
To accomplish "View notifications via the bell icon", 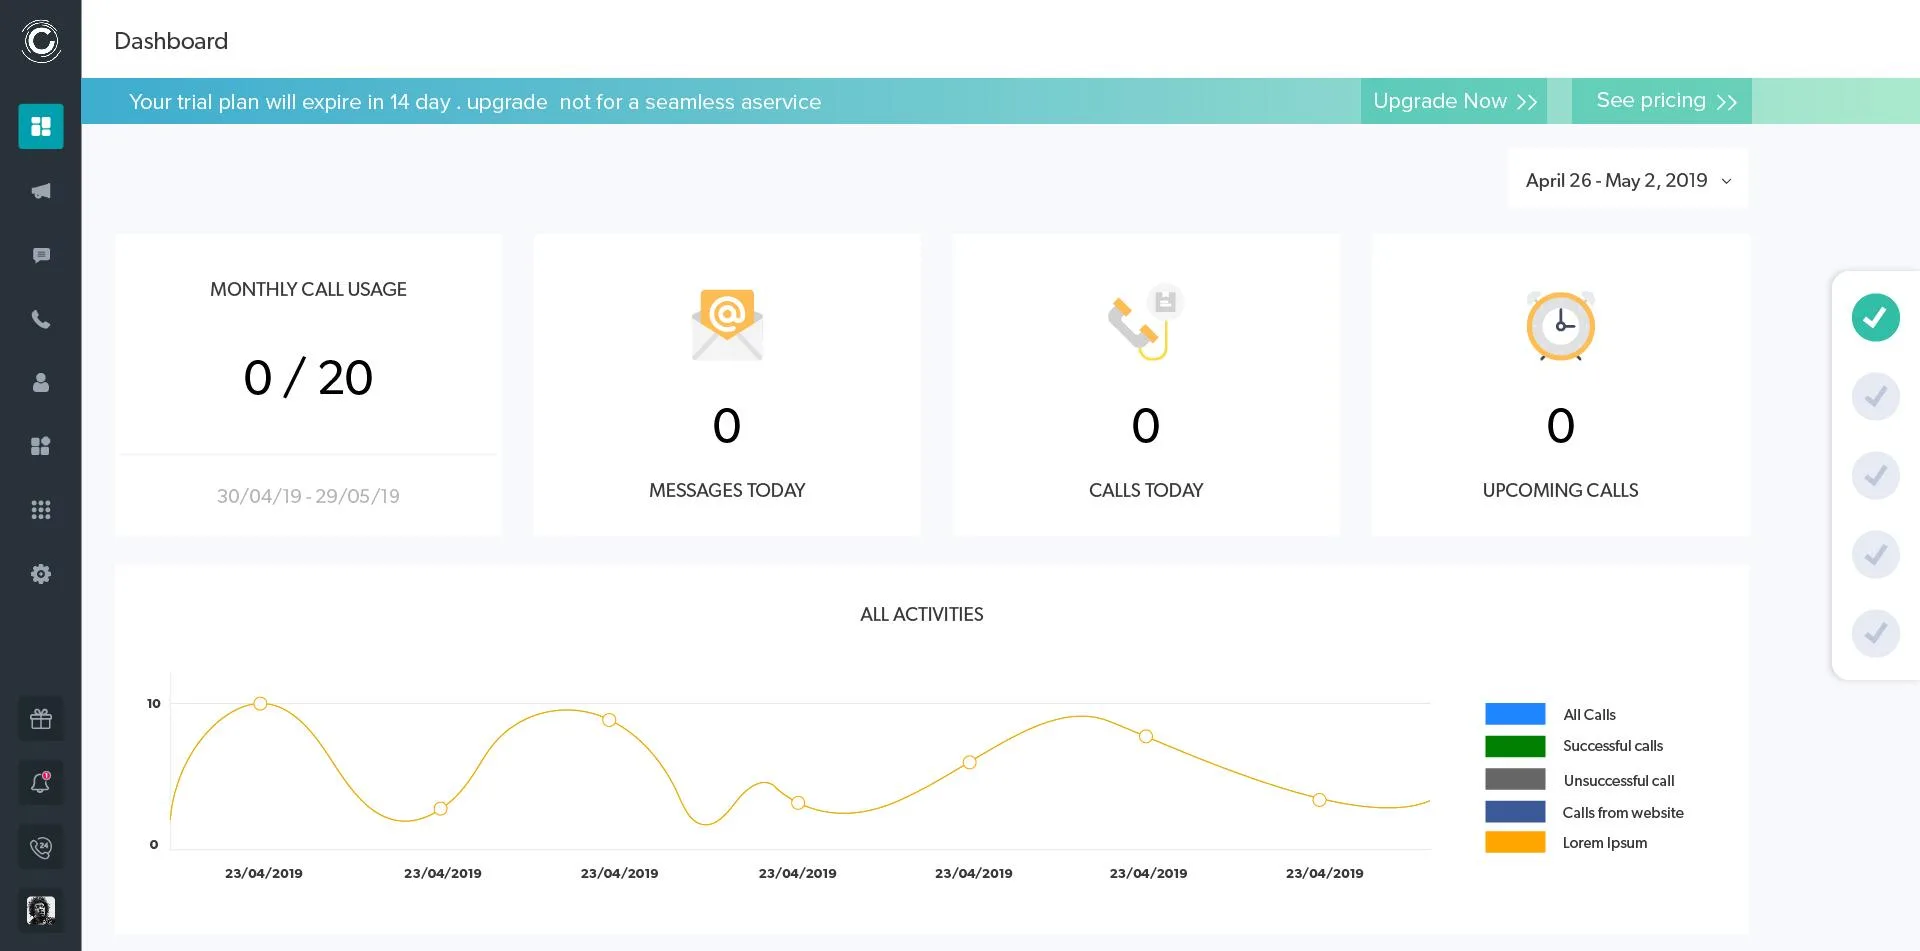I will (x=41, y=783).
